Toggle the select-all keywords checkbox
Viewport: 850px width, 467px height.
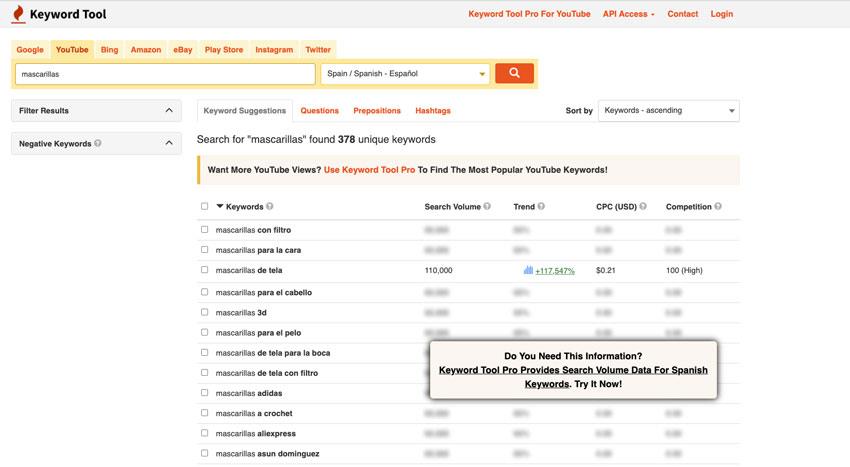(x=204, y=206)
